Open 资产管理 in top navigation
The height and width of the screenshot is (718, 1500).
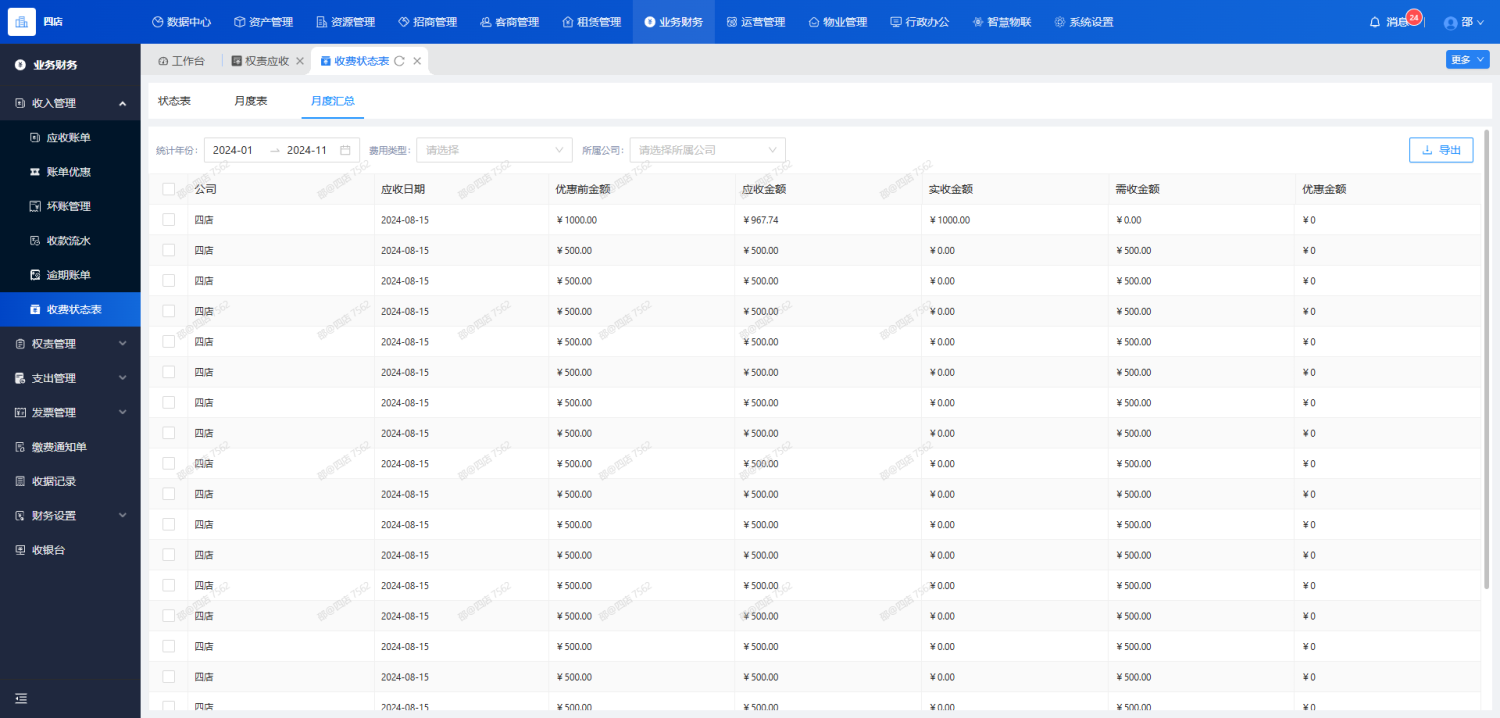[263, 22]
